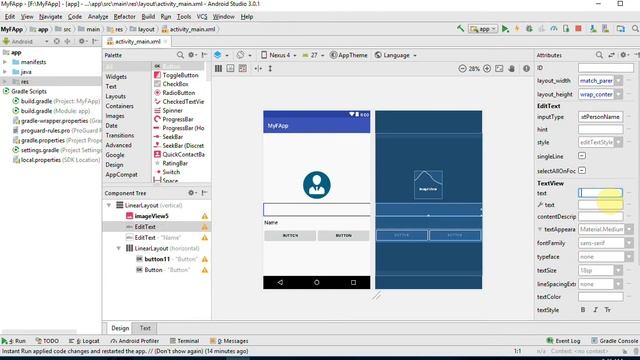Select imageView5 in Component Tree
Image resolution: width=640 pixels, height=360 pixels.
click(x=151, y=216)
